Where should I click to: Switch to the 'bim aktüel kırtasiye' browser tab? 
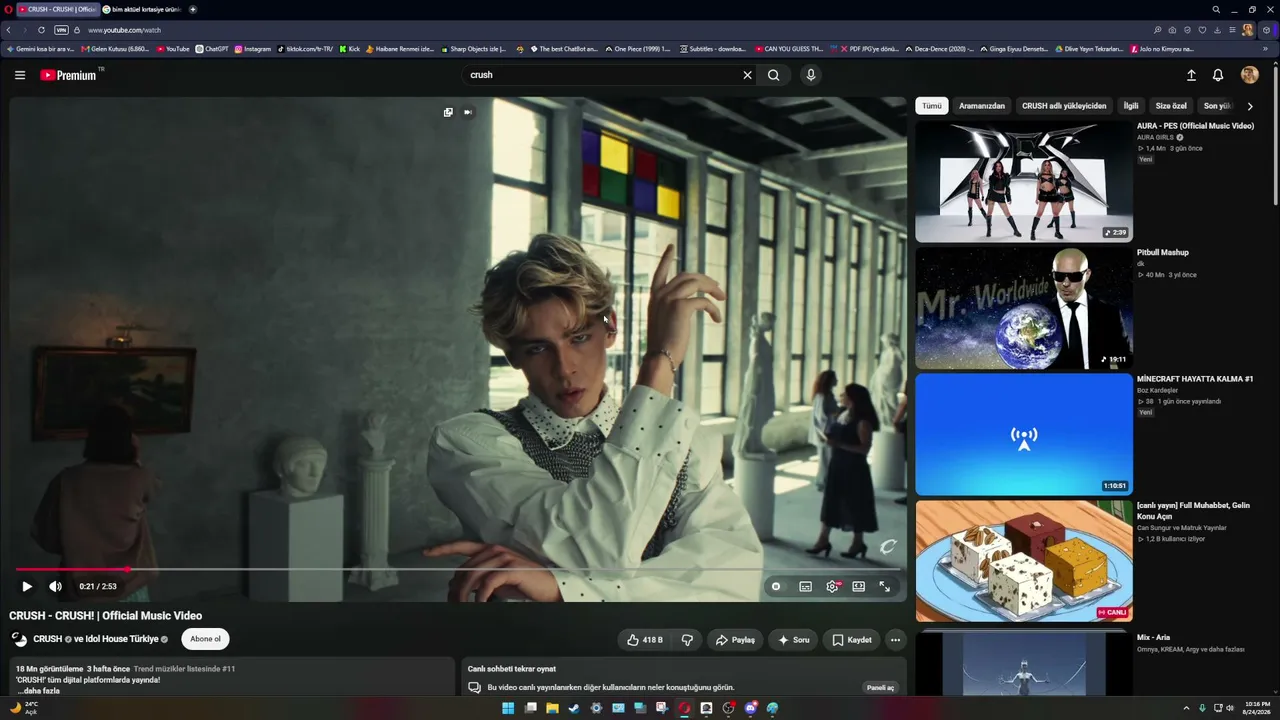141,9
